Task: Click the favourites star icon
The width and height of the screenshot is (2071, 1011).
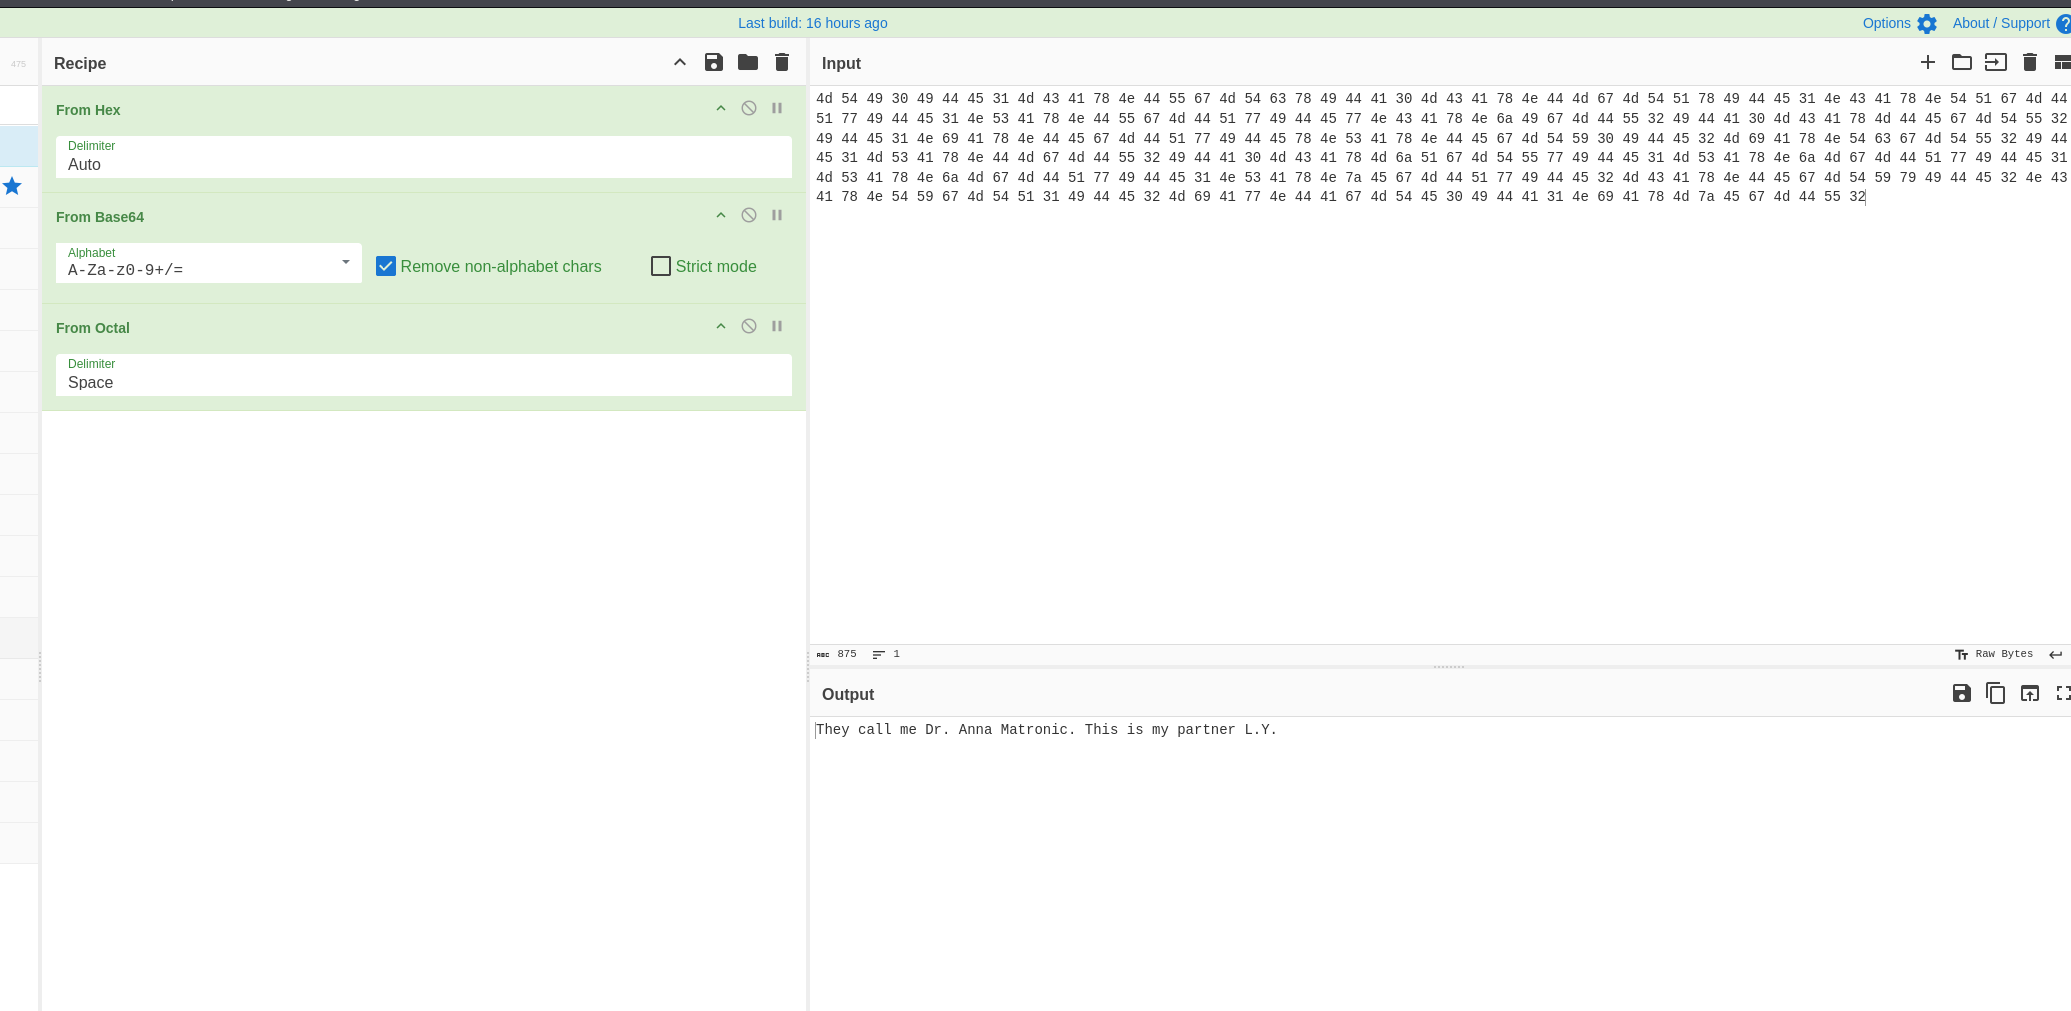Action: click(x=12, y=186)
